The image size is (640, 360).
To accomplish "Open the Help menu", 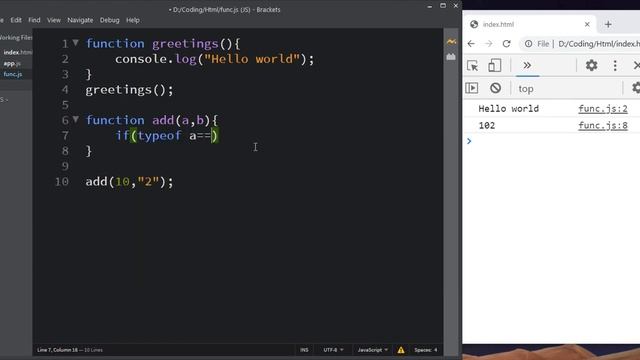I will [133, 20].
